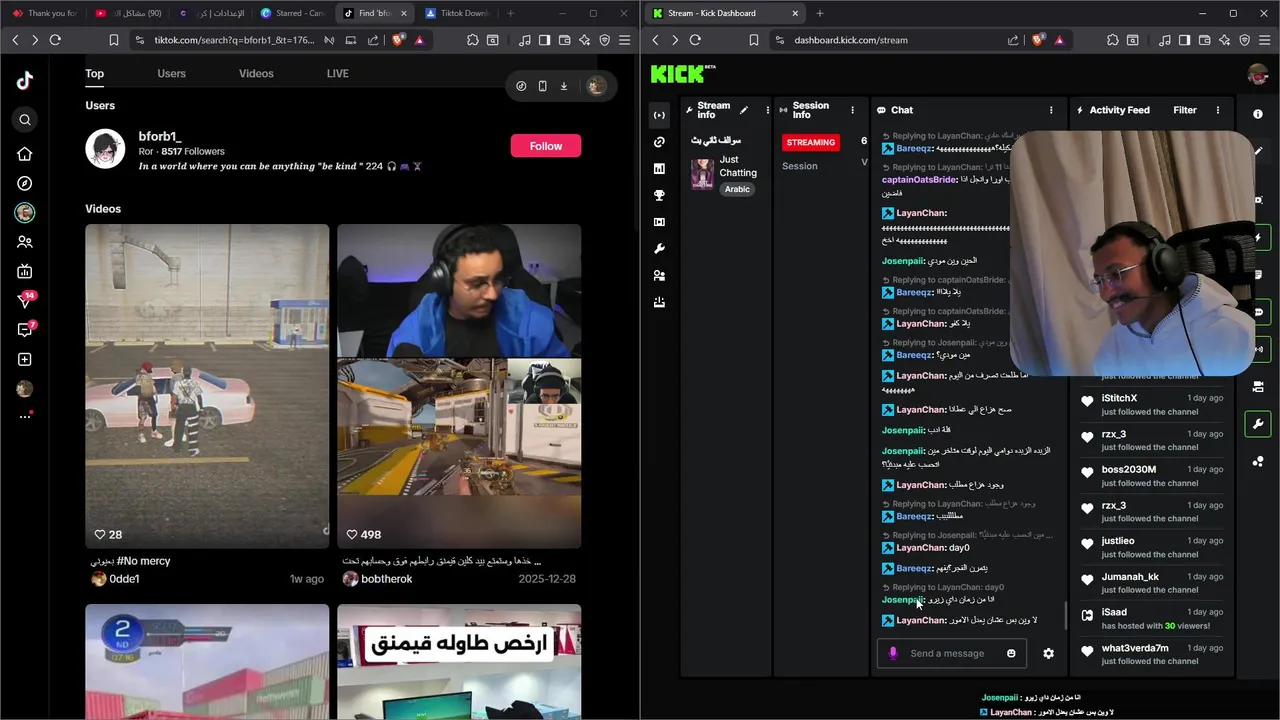Select the Top tab in TikTok search
This screenshot has width=1280, height=720.
click(94, 74)
